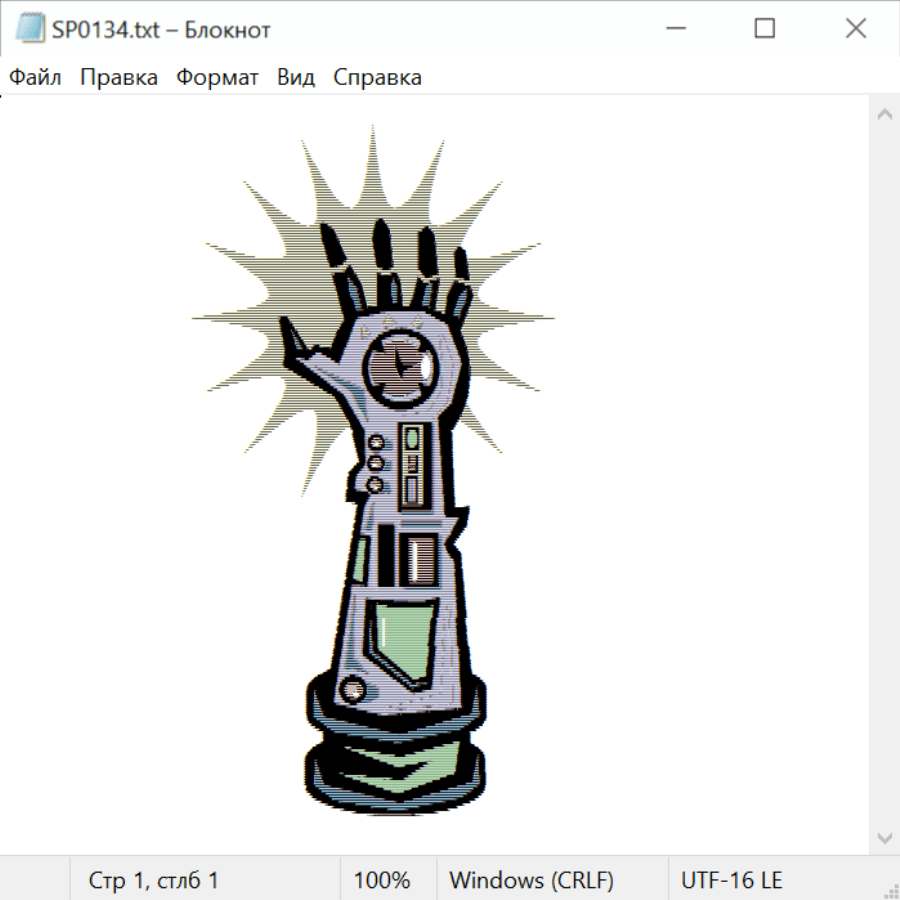900x900 pixels.
Task: Open the Вид menu
Action: point(296,78)
